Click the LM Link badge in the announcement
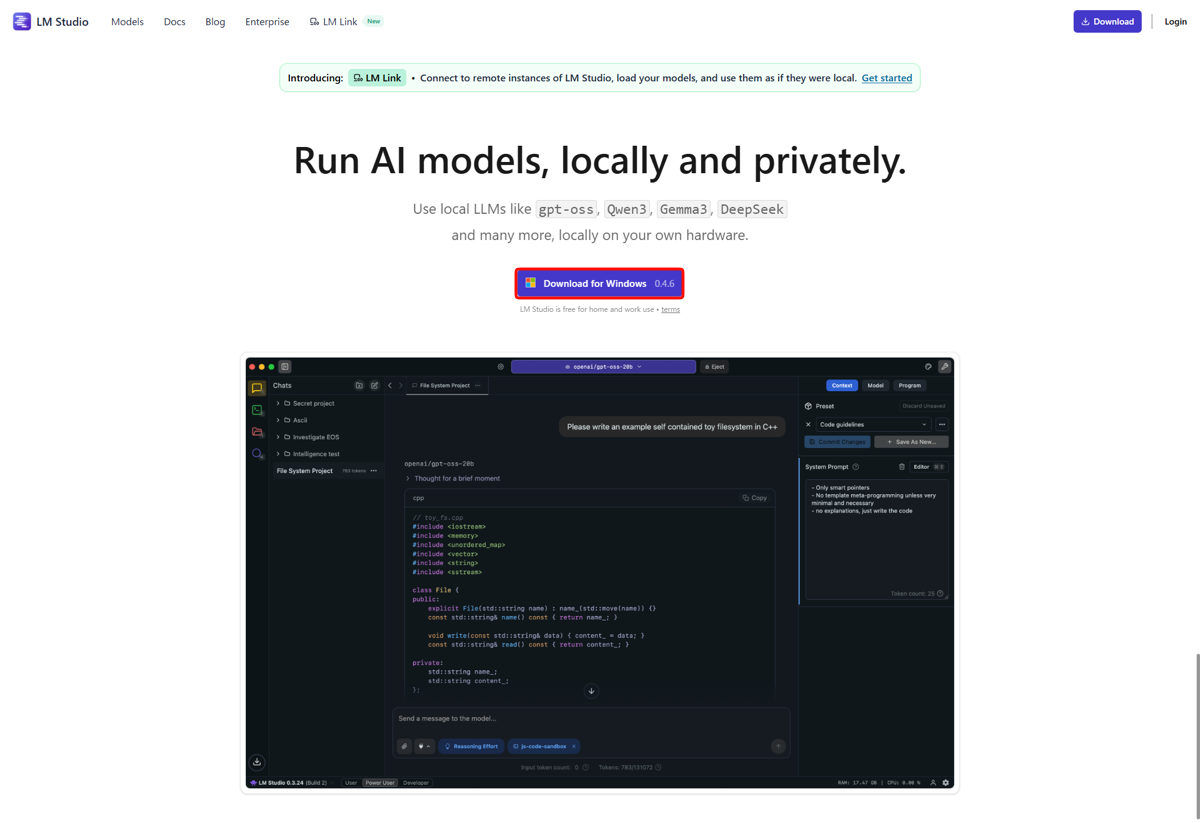1200x823 pixels. [x=377, y=78]
